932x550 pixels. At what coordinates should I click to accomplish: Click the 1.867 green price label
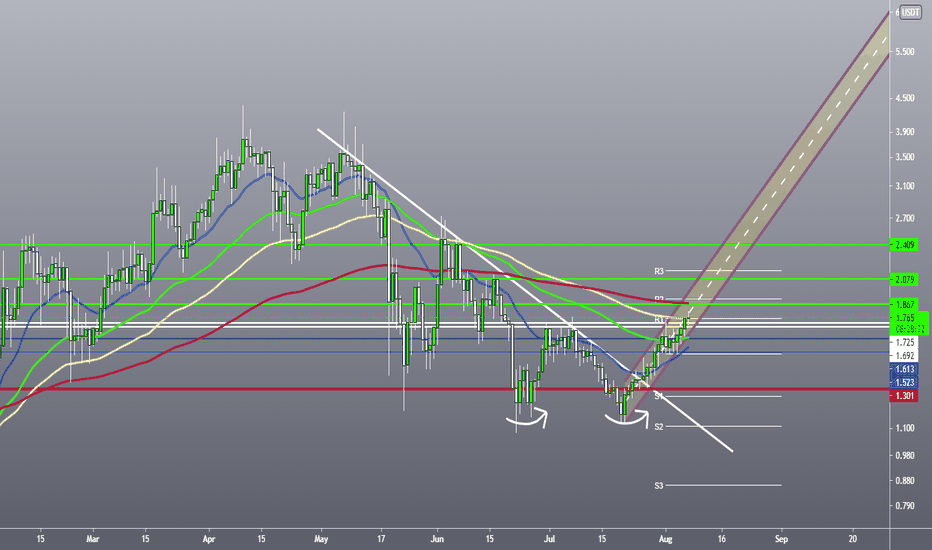click(x=903, y=304)
